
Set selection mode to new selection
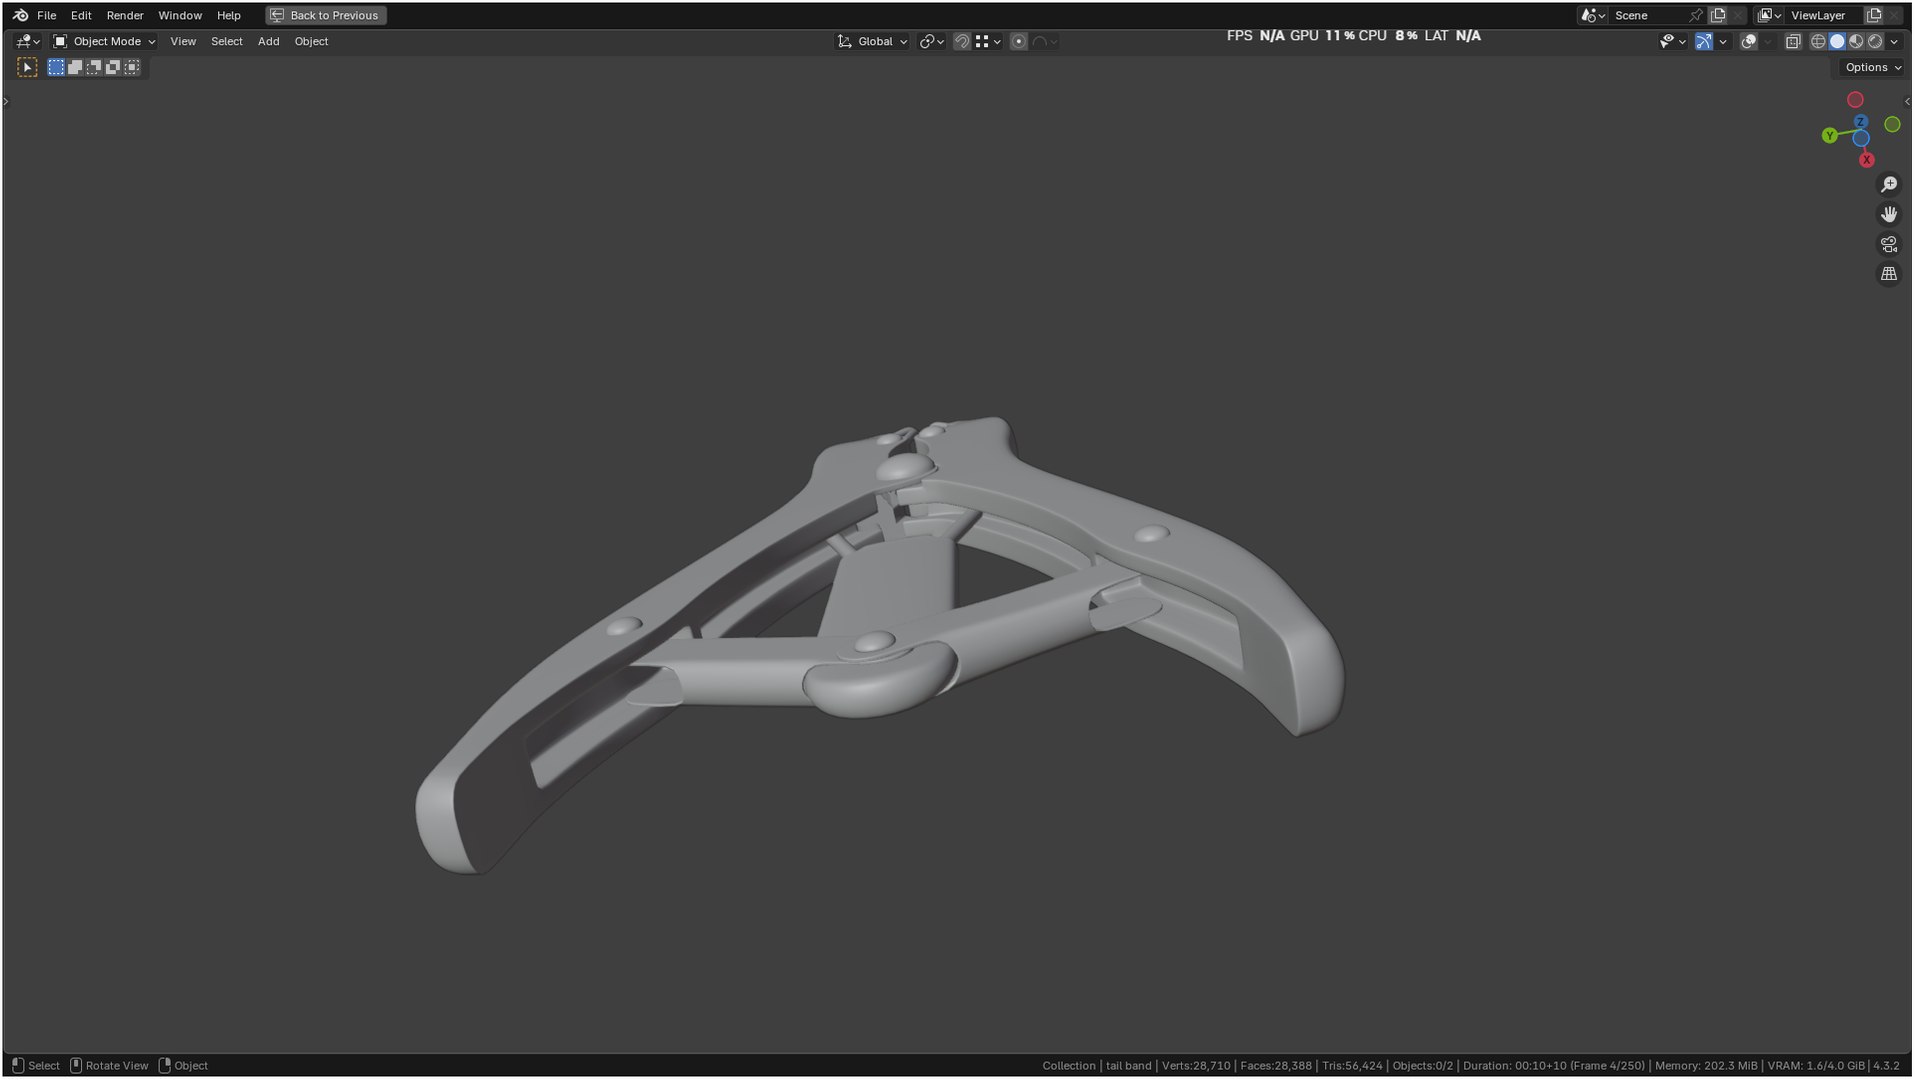(56, 67)
